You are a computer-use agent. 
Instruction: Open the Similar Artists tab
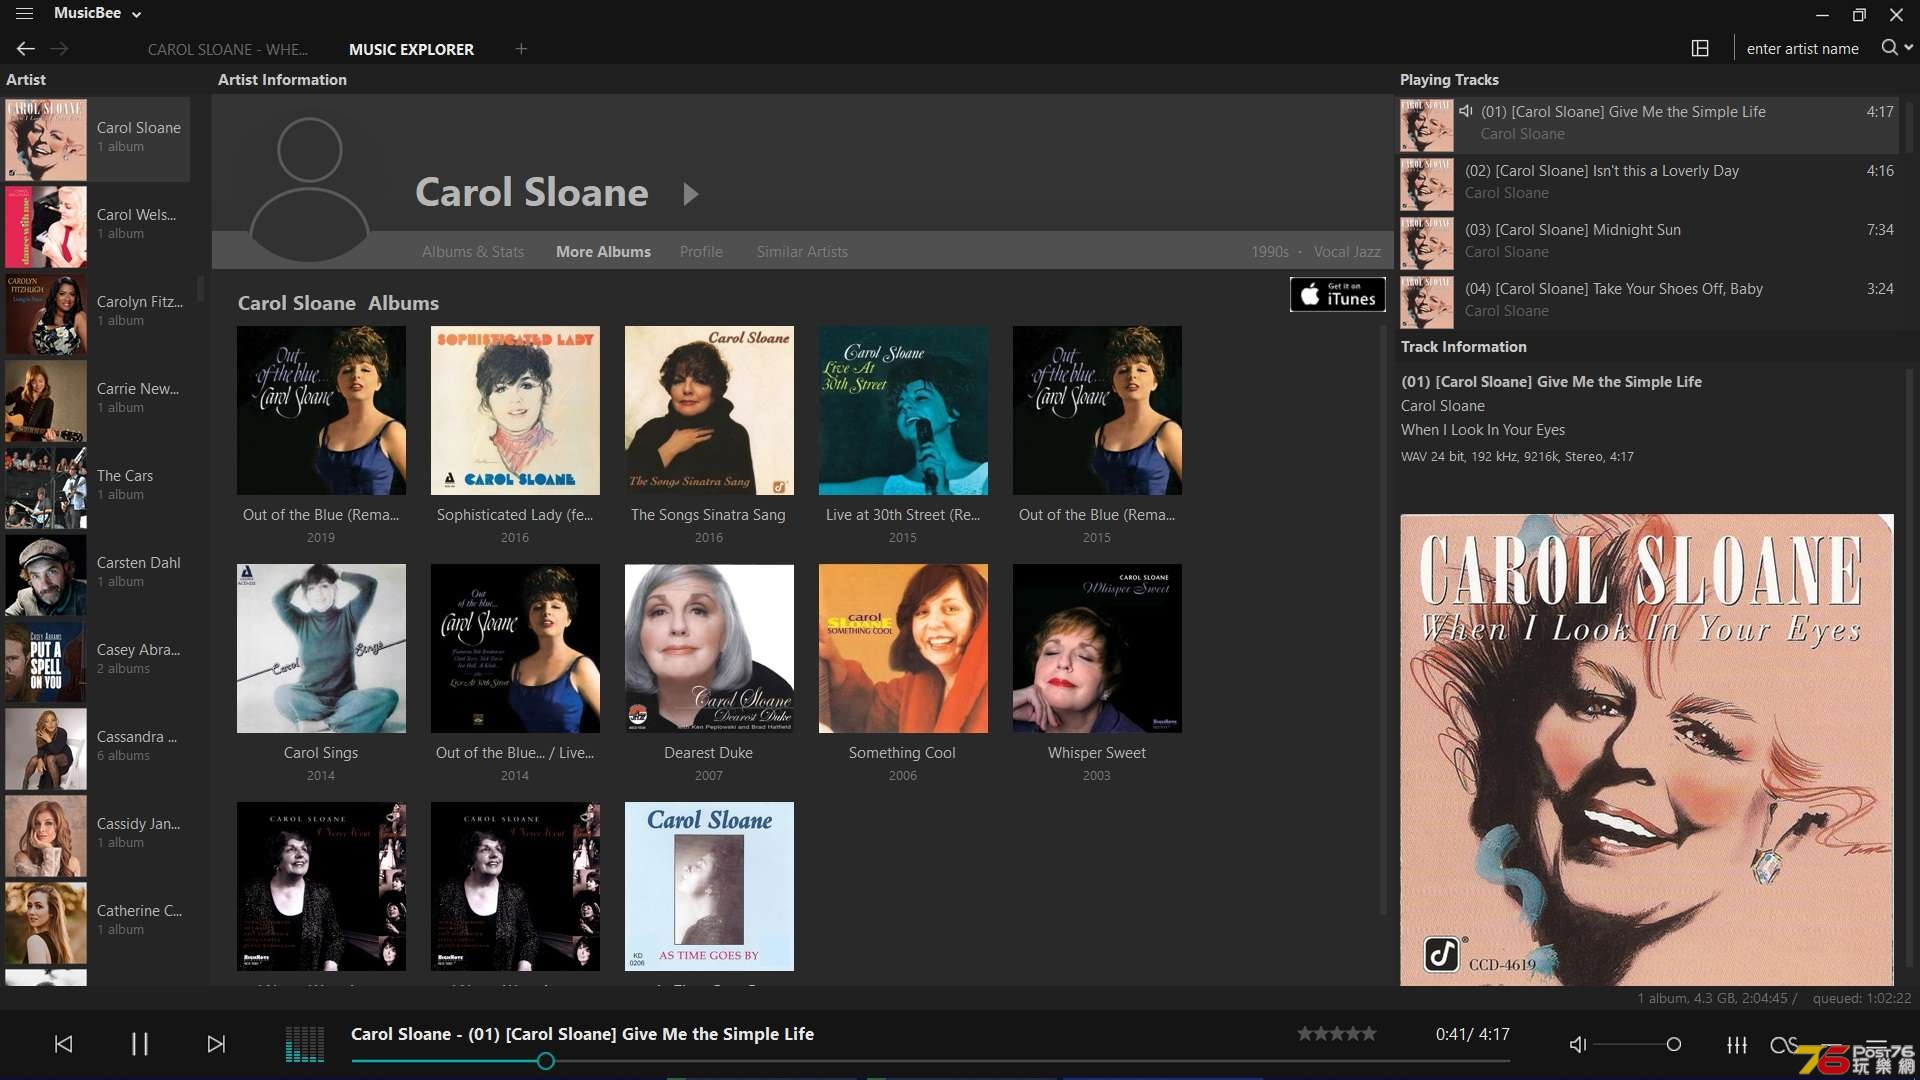(x=802, y=252)
